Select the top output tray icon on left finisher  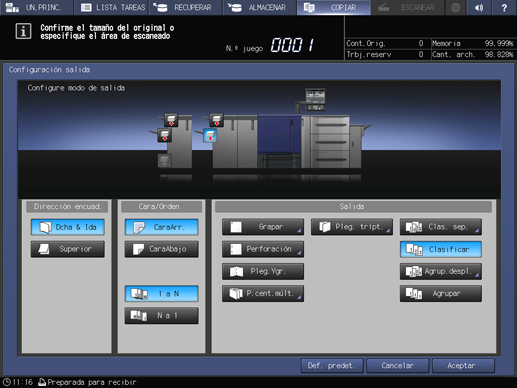point(171,120)
